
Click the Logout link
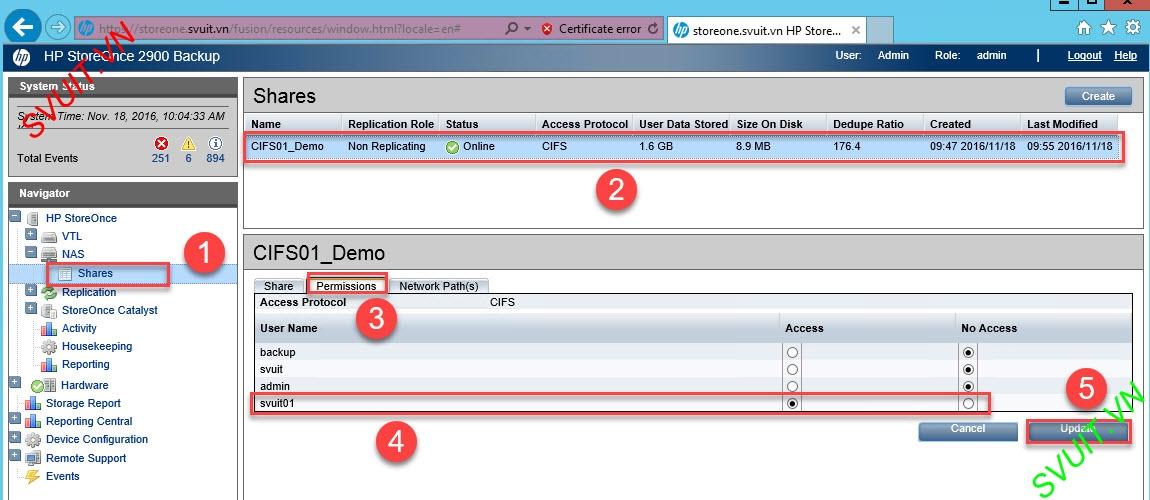click(x=1085, y=56)
